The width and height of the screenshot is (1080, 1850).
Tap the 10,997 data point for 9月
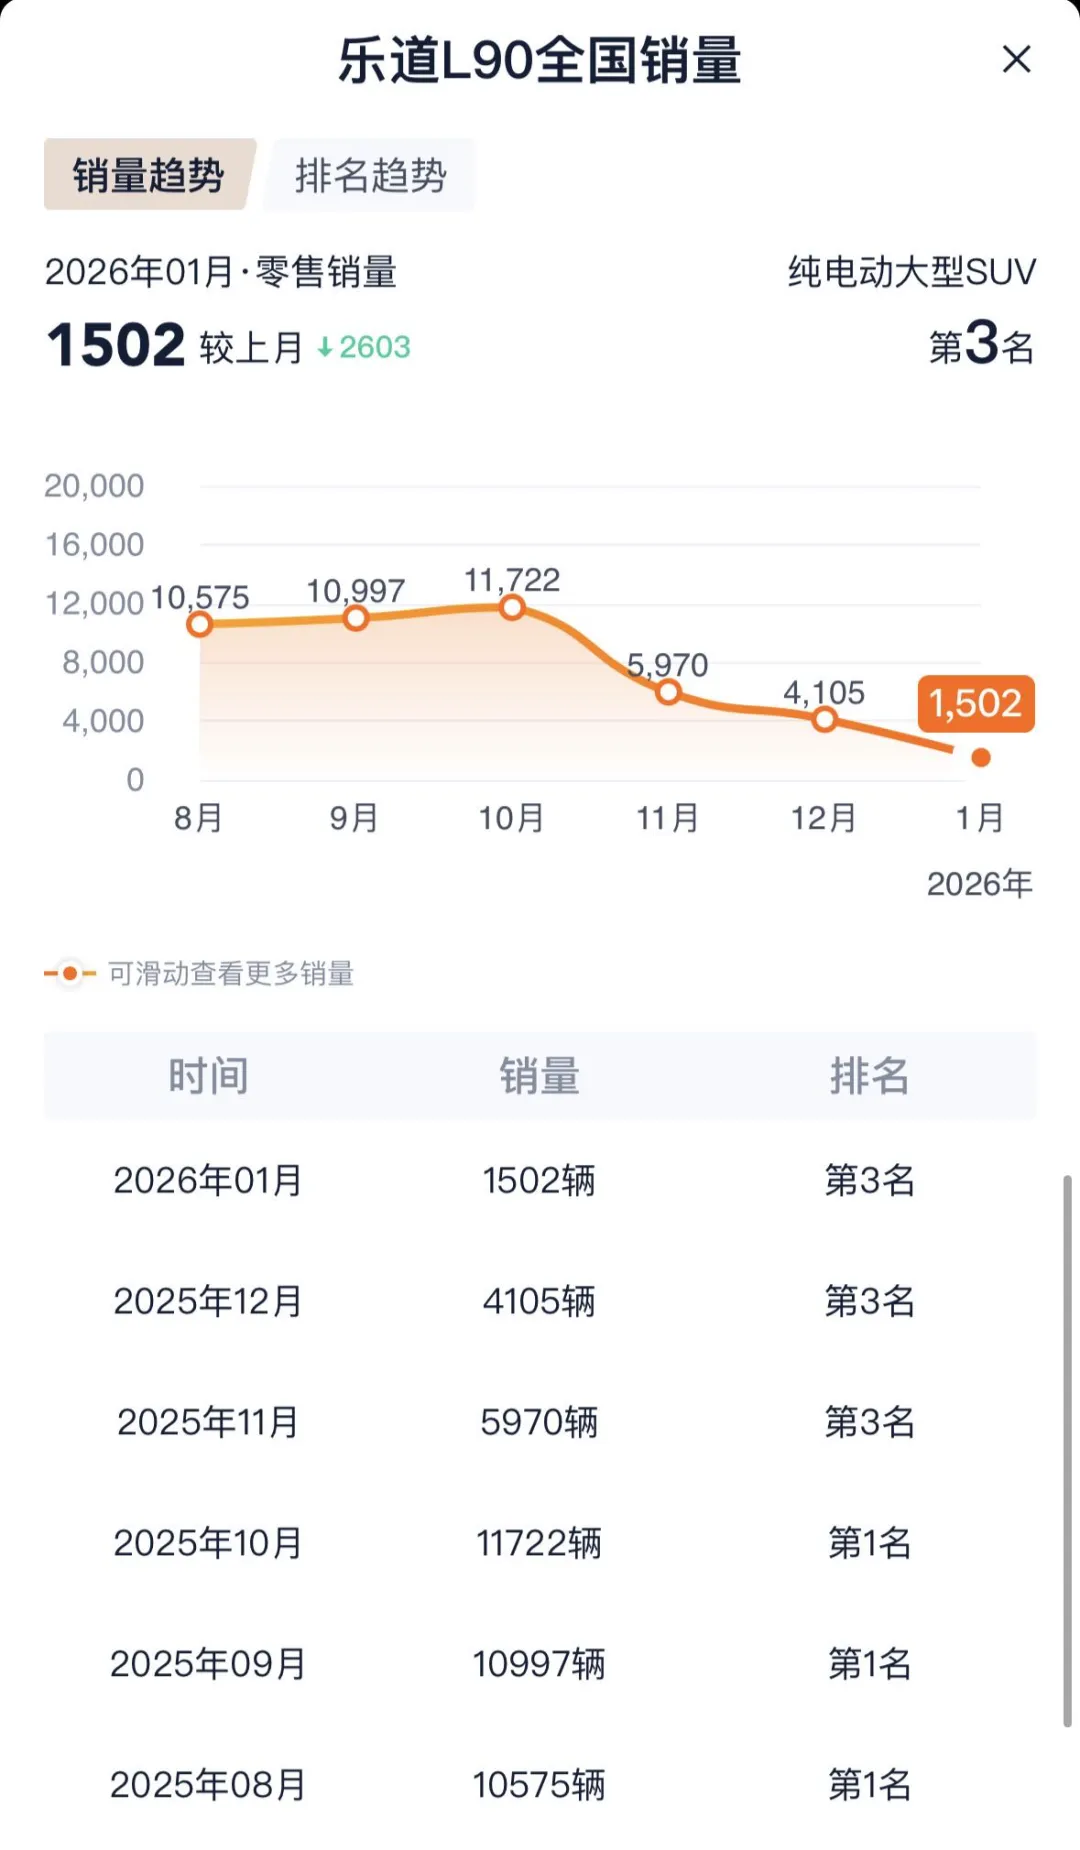coord(356,618)
